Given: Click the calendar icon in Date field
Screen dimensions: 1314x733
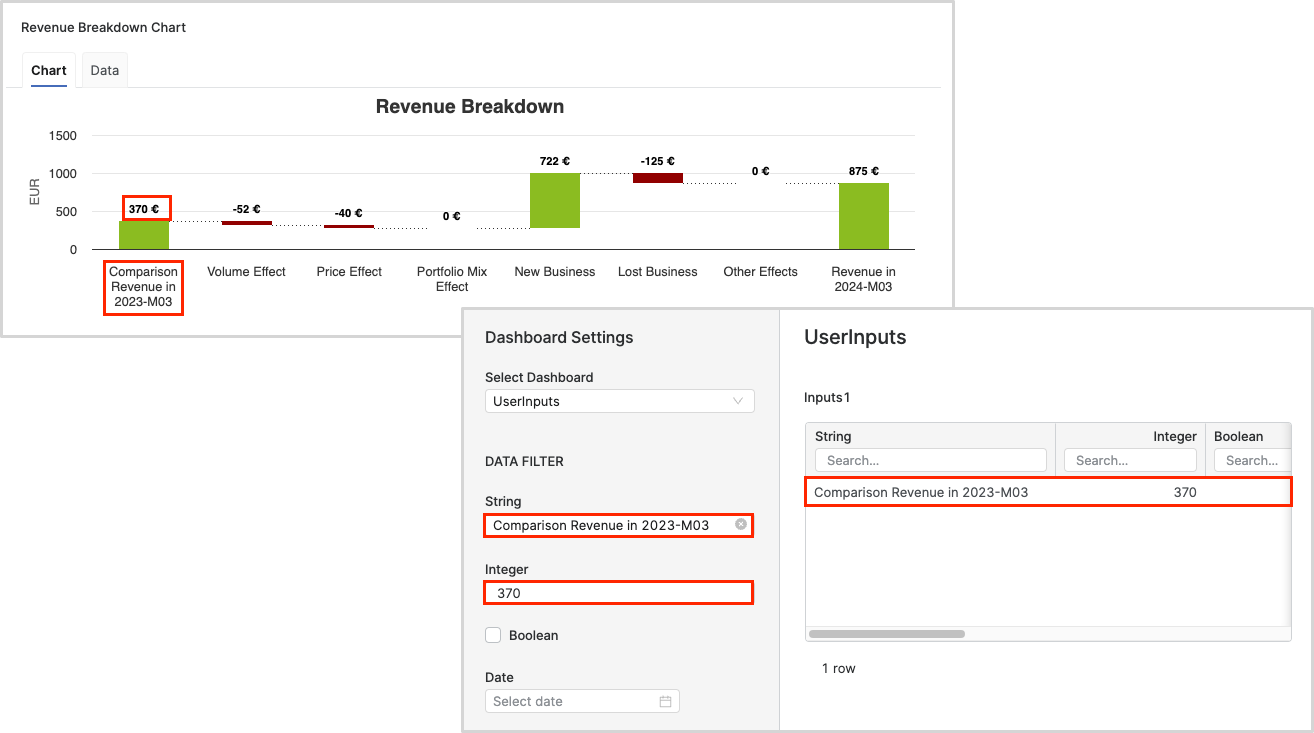Looking at the screenshot, I should pos(665,701).
